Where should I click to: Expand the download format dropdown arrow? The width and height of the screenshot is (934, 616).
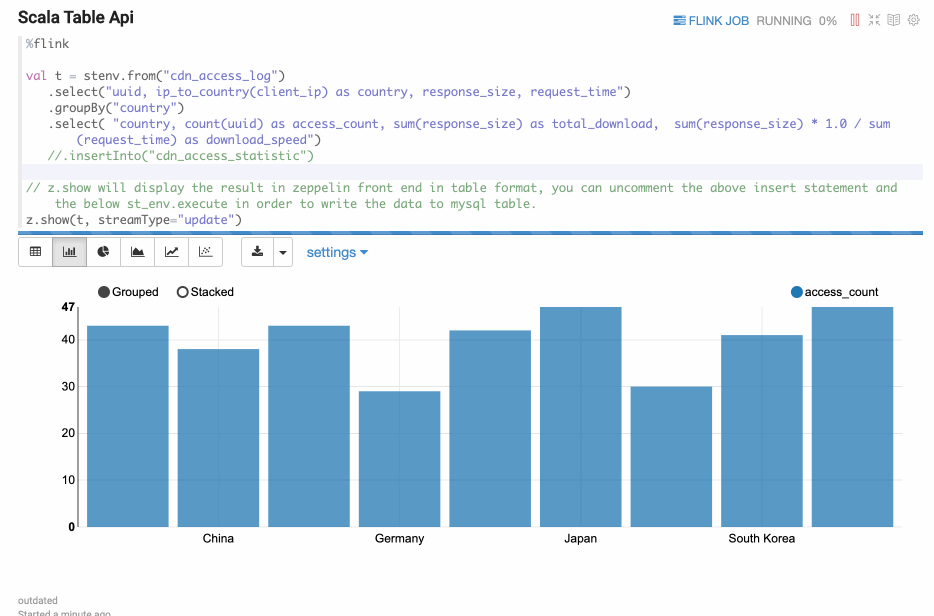coord(283,252)
